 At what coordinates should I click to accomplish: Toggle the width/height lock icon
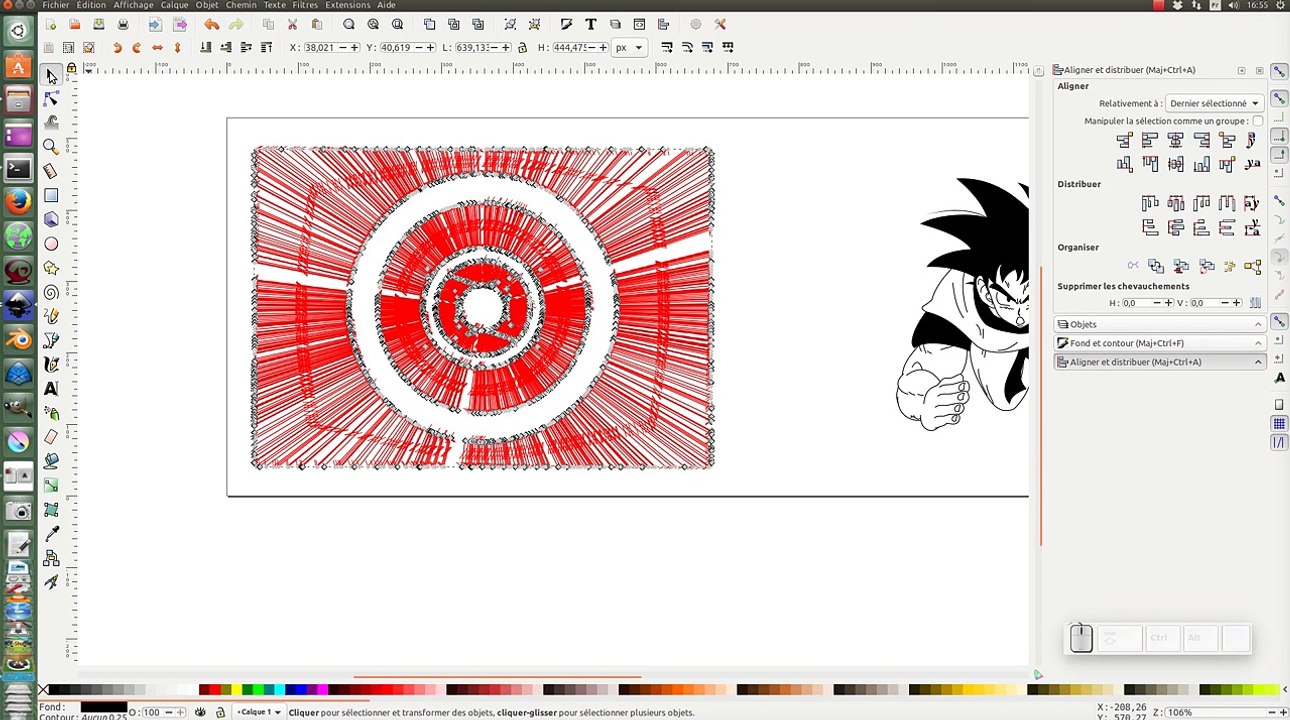[x=523, y=48]
